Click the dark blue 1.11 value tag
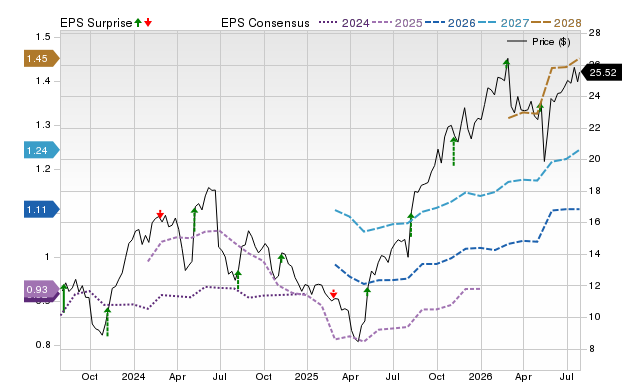The width and height of the screenshot is (640, 382). [42, 210]
